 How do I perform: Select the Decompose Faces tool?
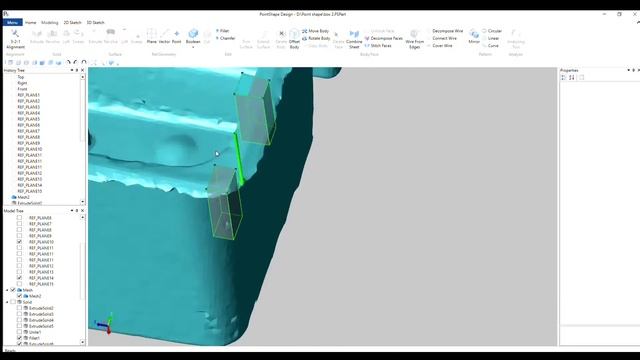point(383,38)
